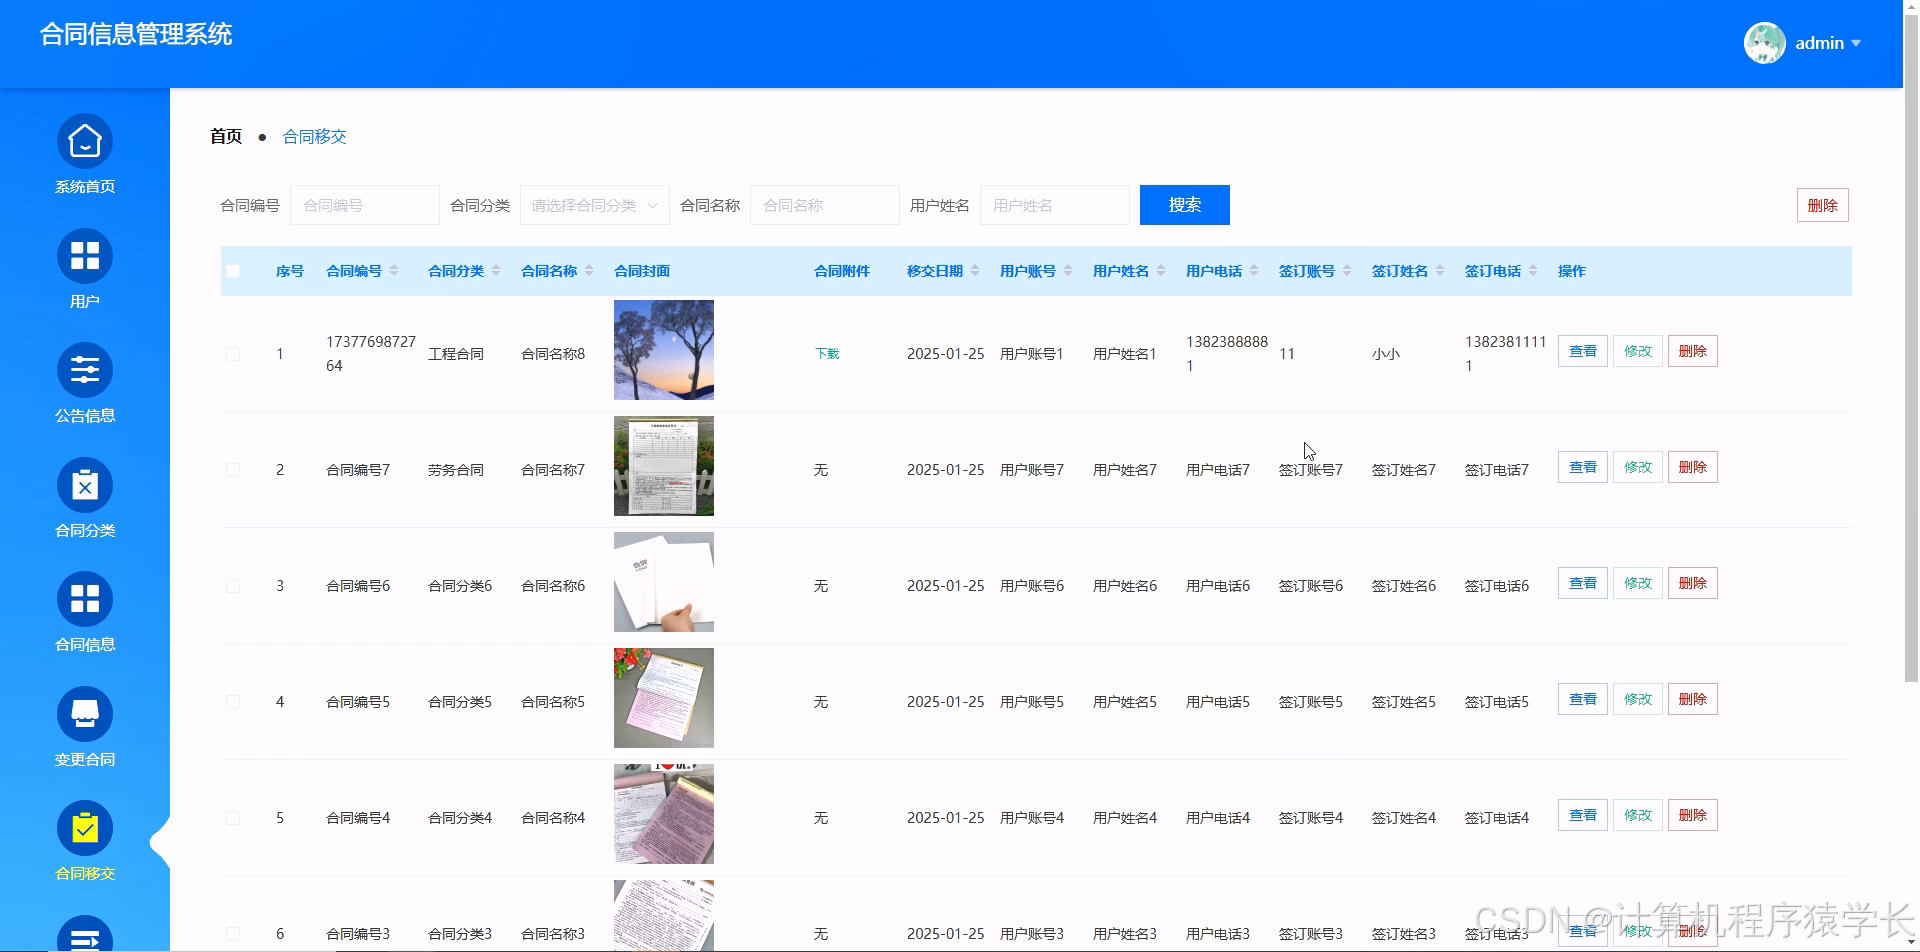Select the 变更合同 sidebar icon
The image size is (1920, 952).
pos(84,713)
